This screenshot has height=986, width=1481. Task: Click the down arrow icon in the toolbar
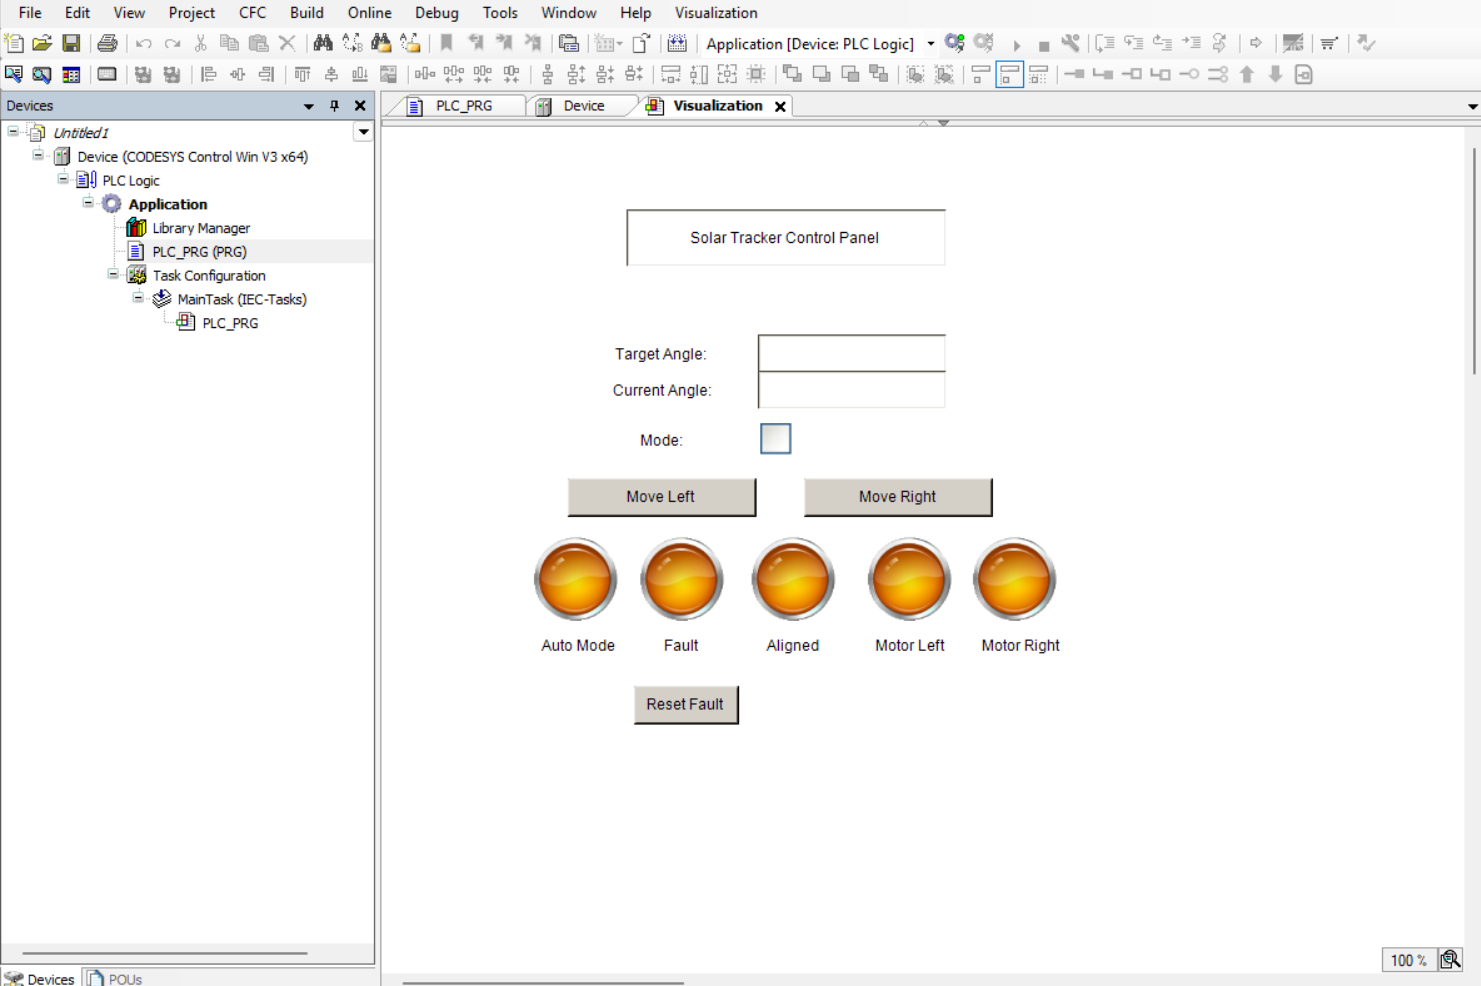point(1276,74)
